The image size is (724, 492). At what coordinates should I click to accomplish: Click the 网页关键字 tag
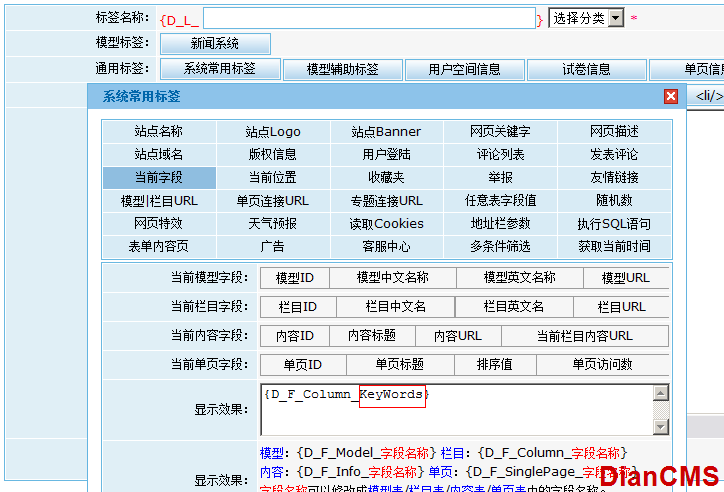pyautogui.click(x=500, y=132)
